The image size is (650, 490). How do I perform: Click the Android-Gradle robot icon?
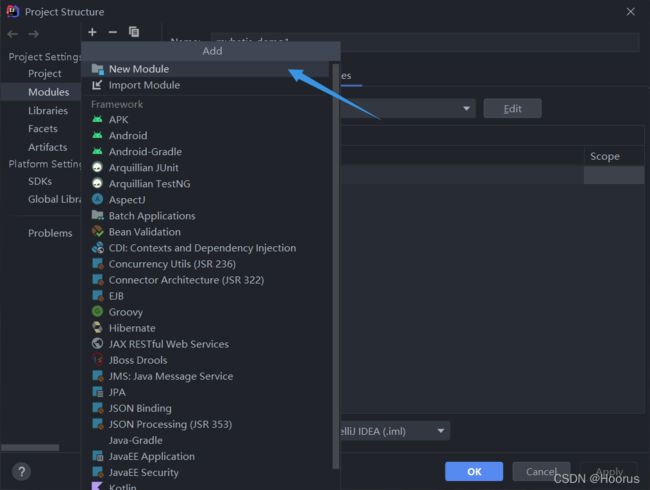point(97,151)
